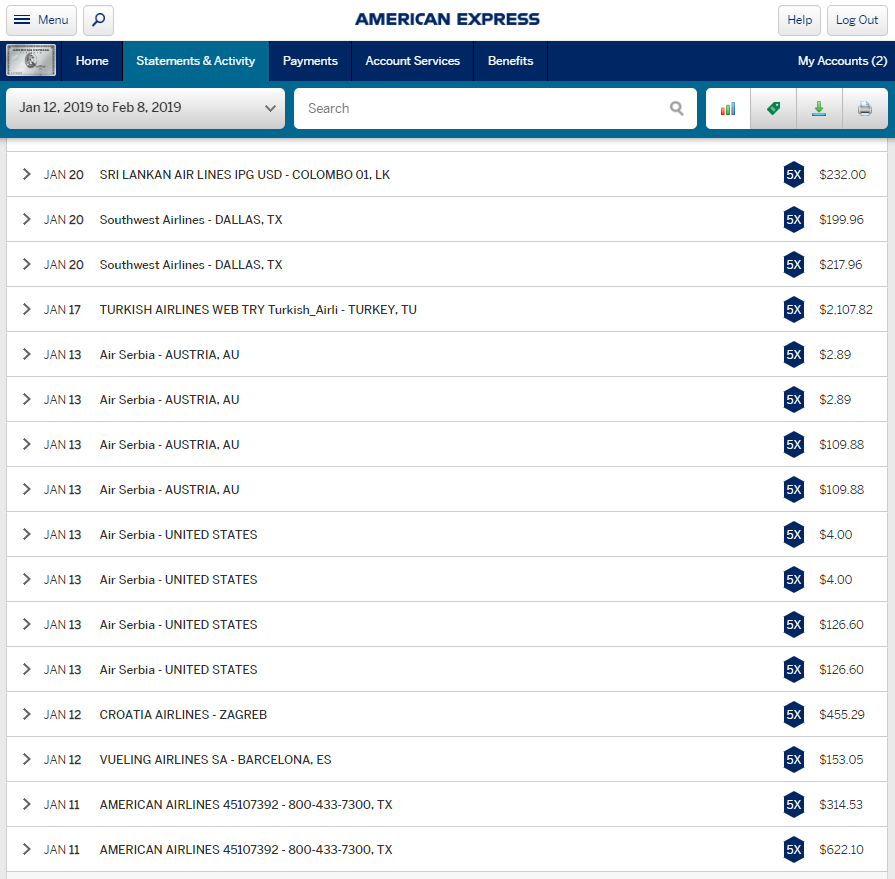Select VUELING AIRLINES SA - BARCELONA, ES text
Viewport: 895px width, 879px height.
[215, 759]
